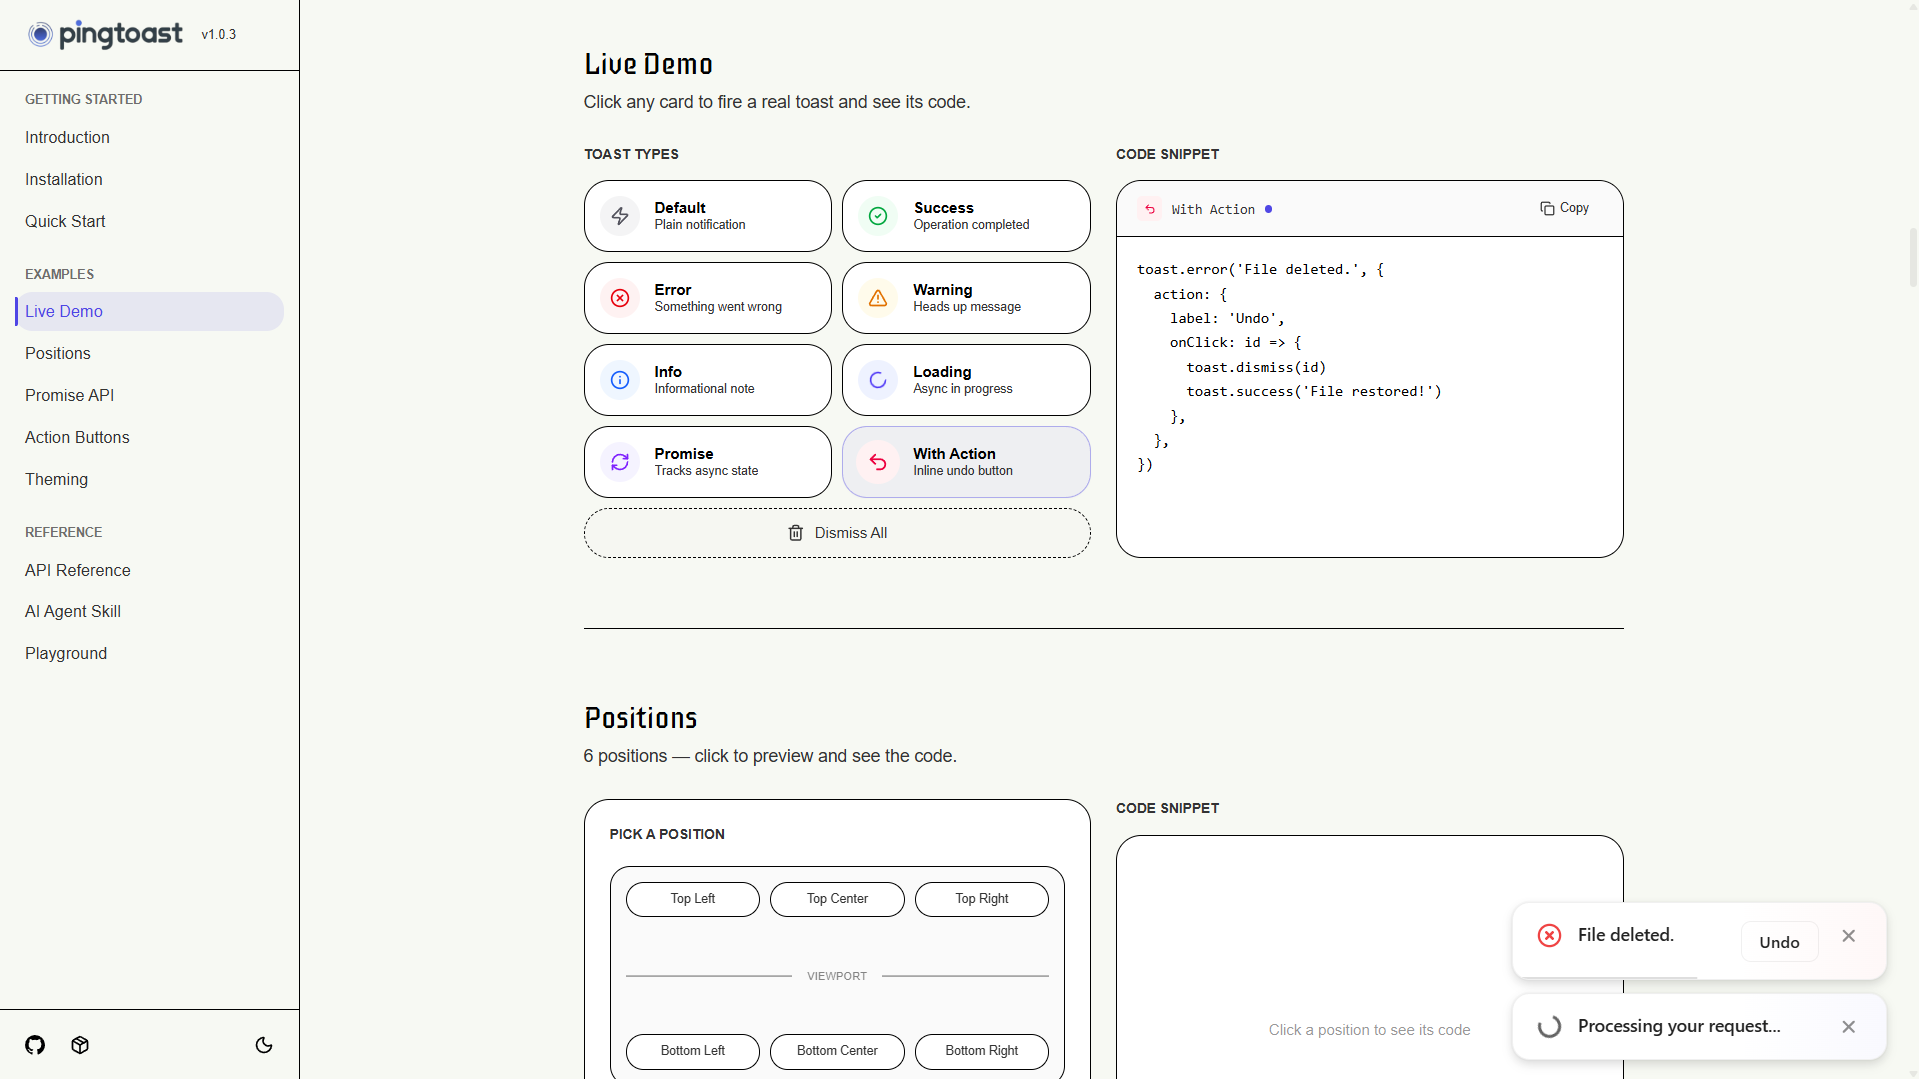Close the Processing your request toast

(x=1849, y=1027)
